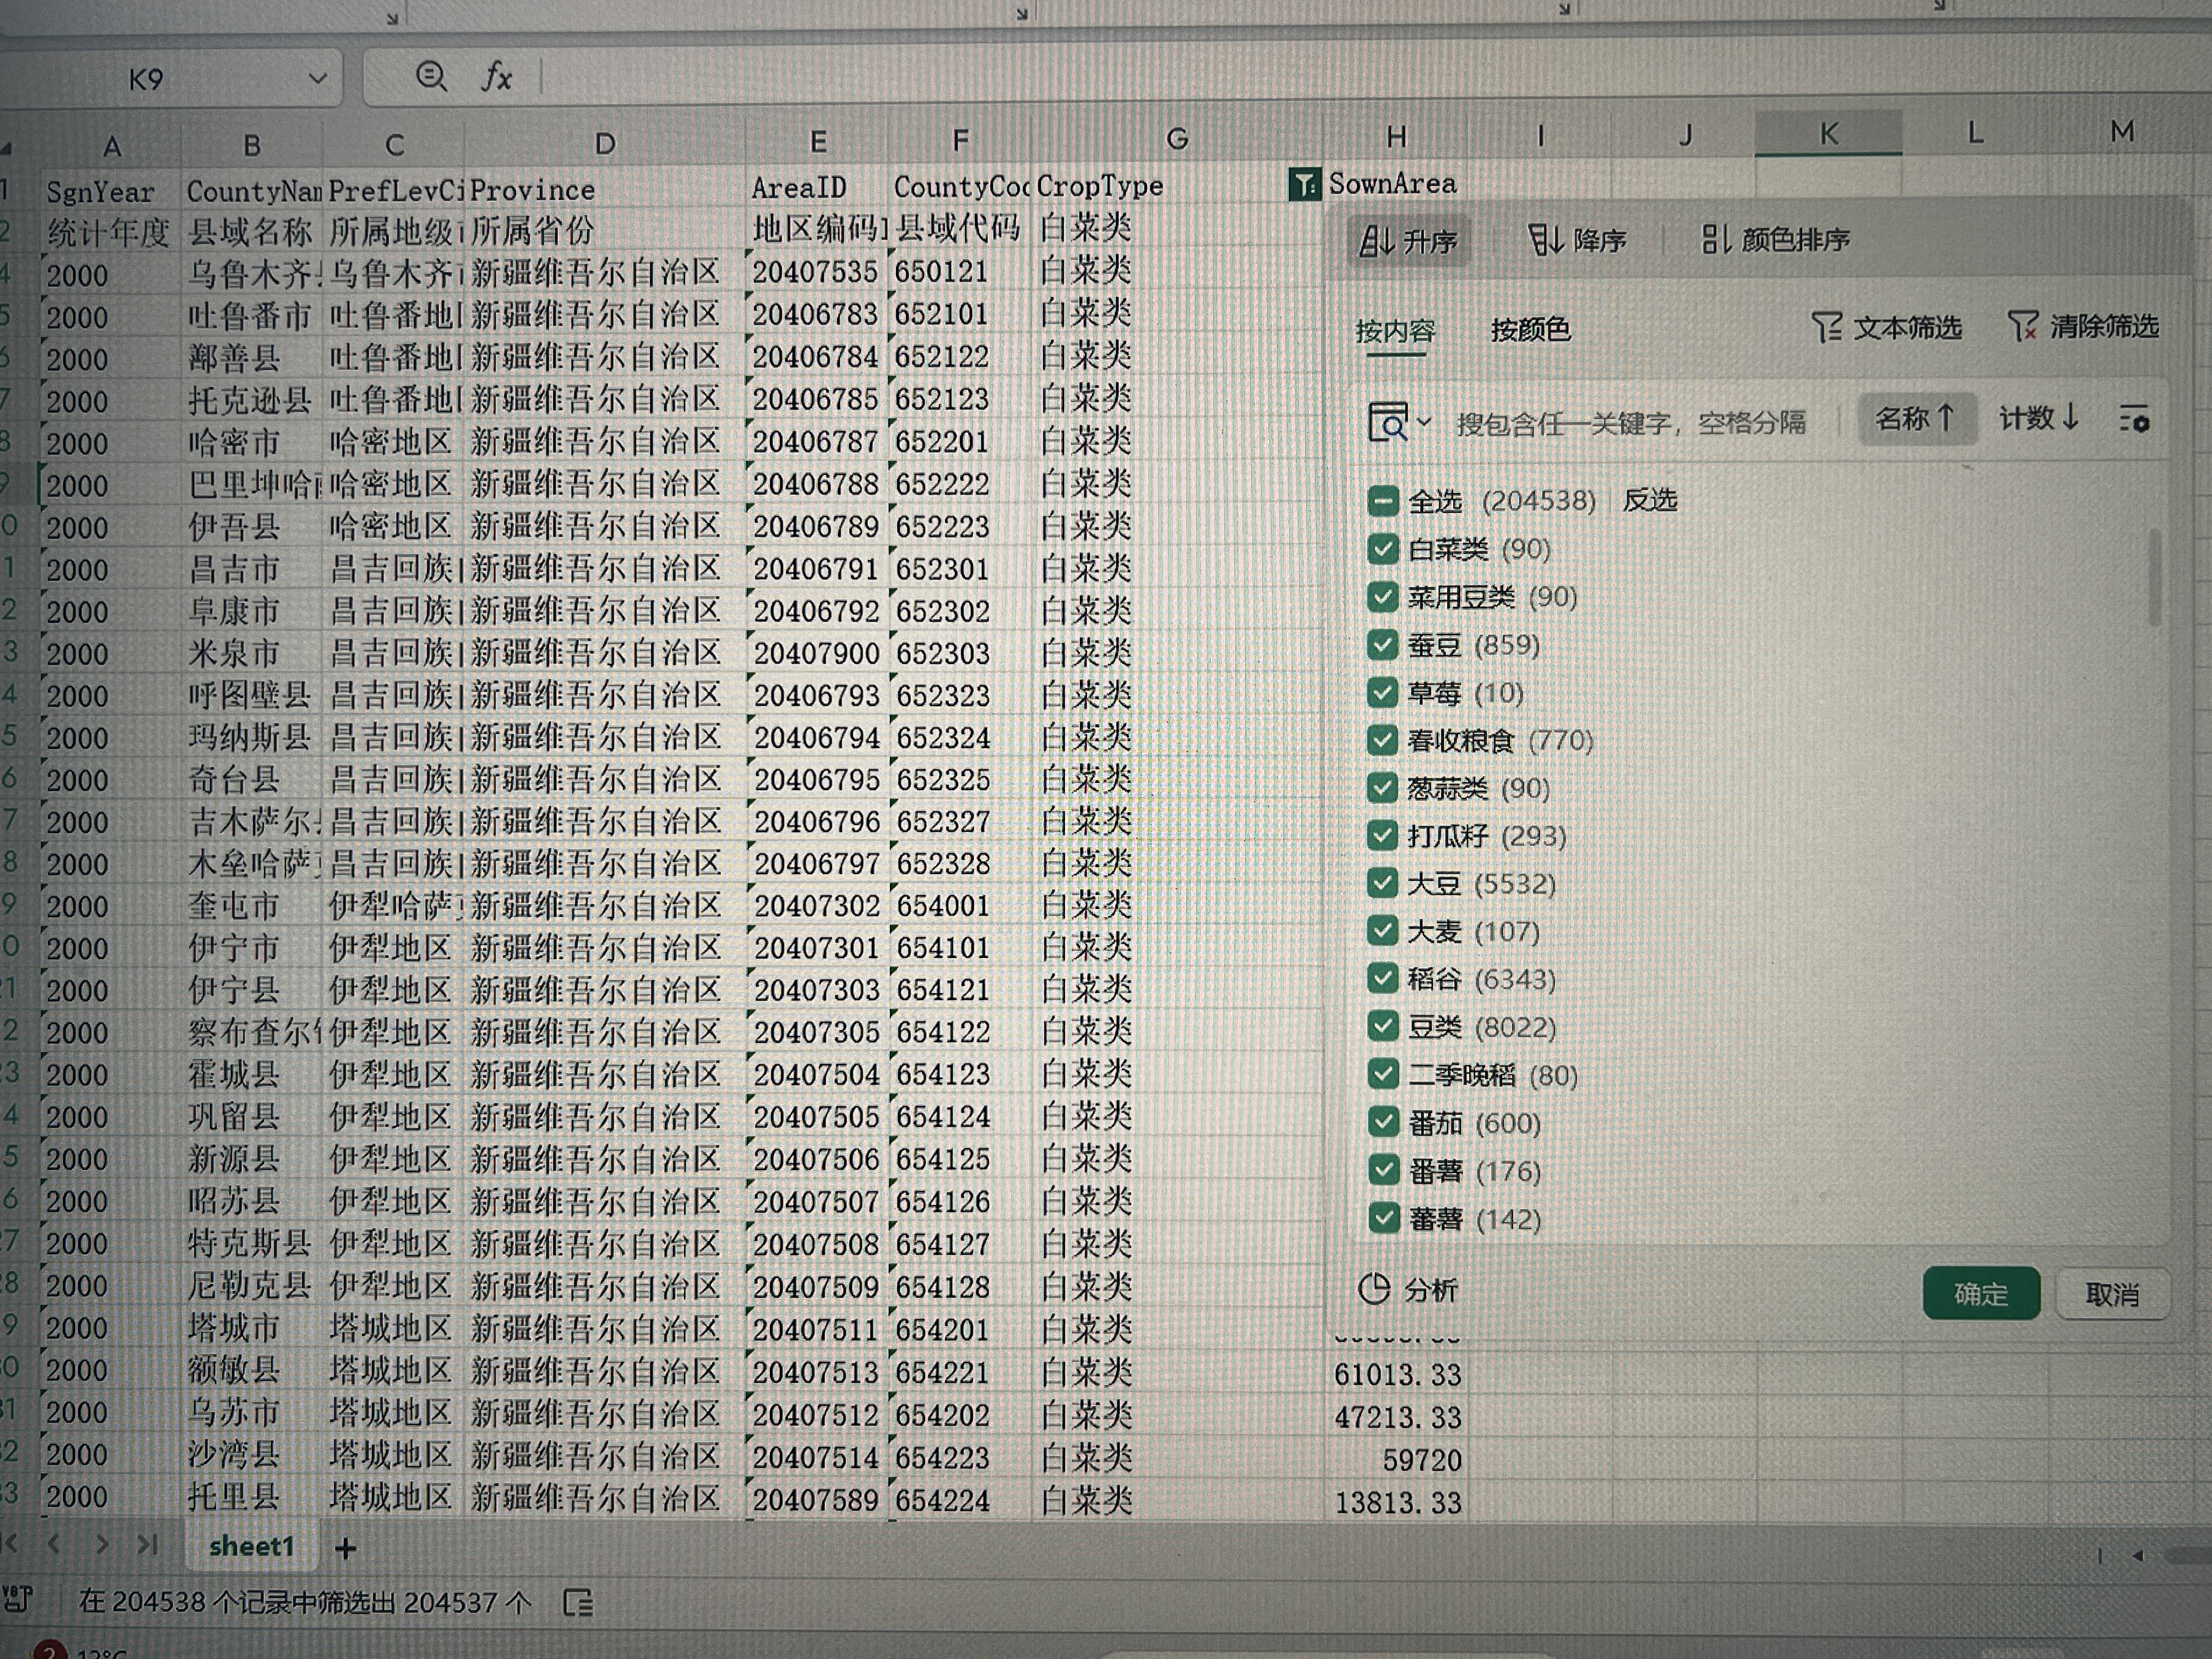Click the filter keyword search field
The height and width of the screenshot is (1659, 2212).
coord(1630,423)
